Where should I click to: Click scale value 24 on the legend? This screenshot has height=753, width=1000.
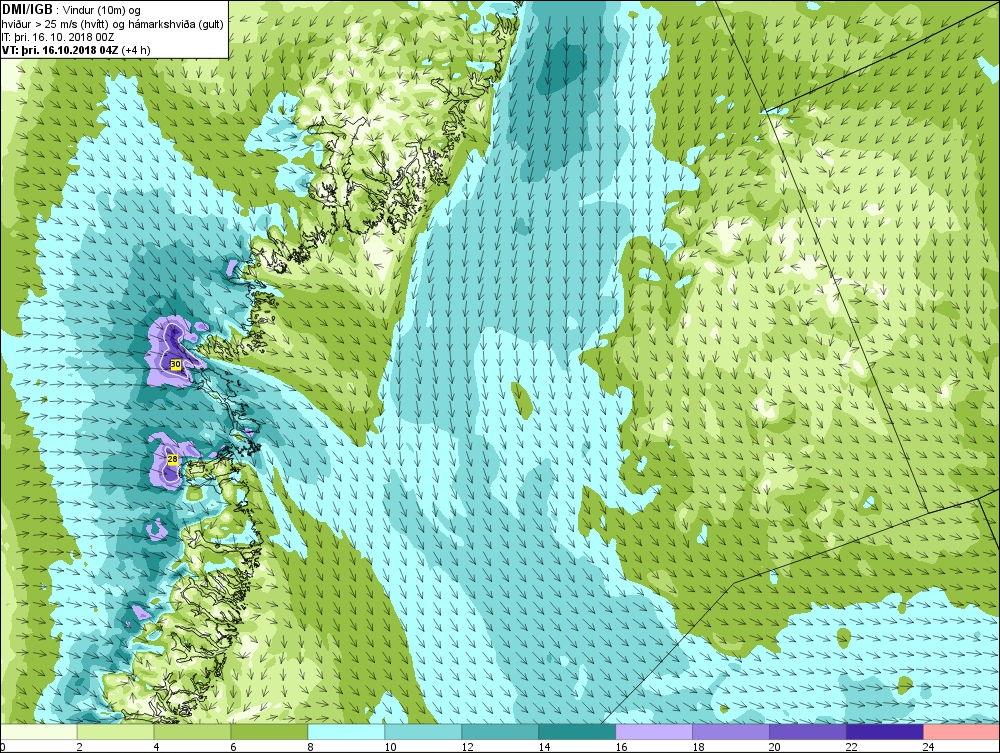[x=929, y=747]
